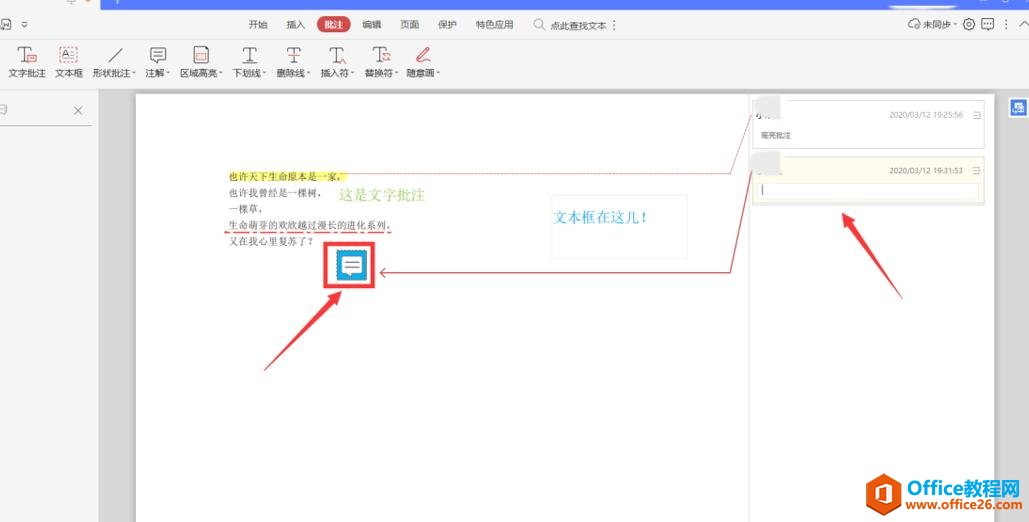Image resolution: width=1029 pixels, height=522 pixels.
Task: Click the 点此查找文本 search field
Action: click(x=578, y=26)
